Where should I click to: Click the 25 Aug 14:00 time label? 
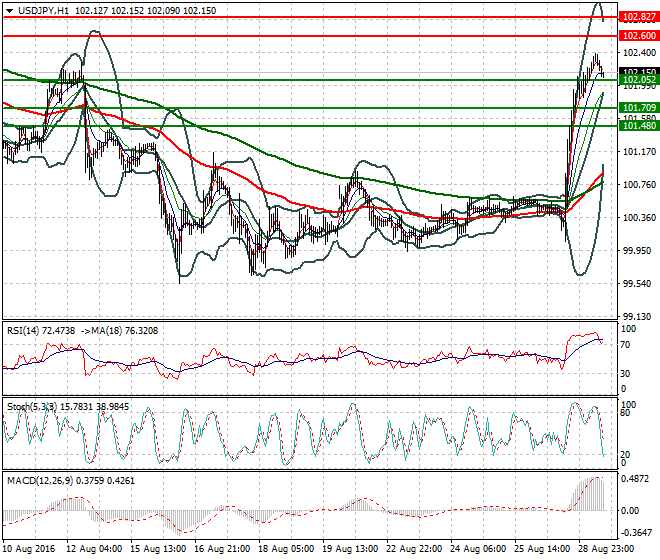pyautogui.click(x=543, y=549)
